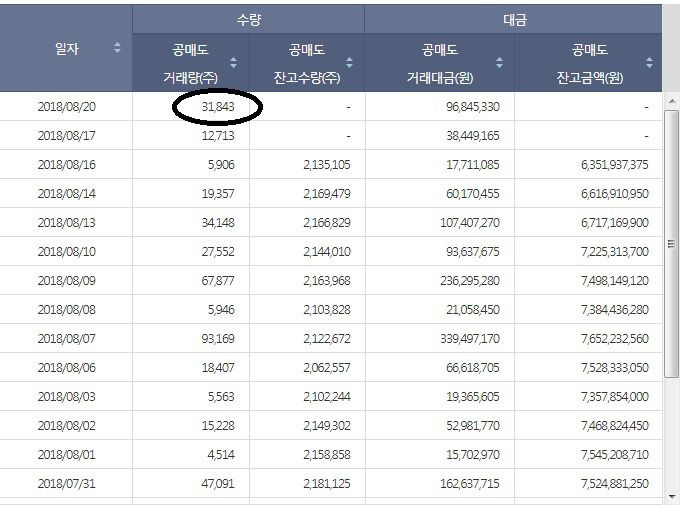Select date cell 2018/07/31

coord(66,484)
